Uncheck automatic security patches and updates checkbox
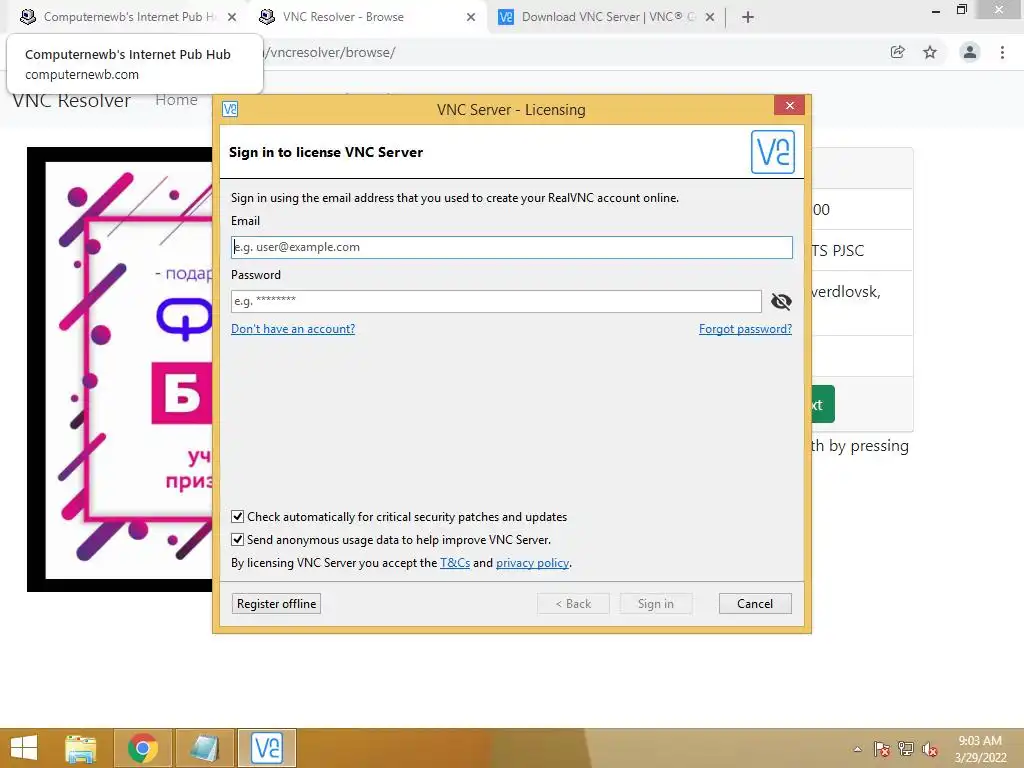This screenshot has height=768, width=1024. 238,517
